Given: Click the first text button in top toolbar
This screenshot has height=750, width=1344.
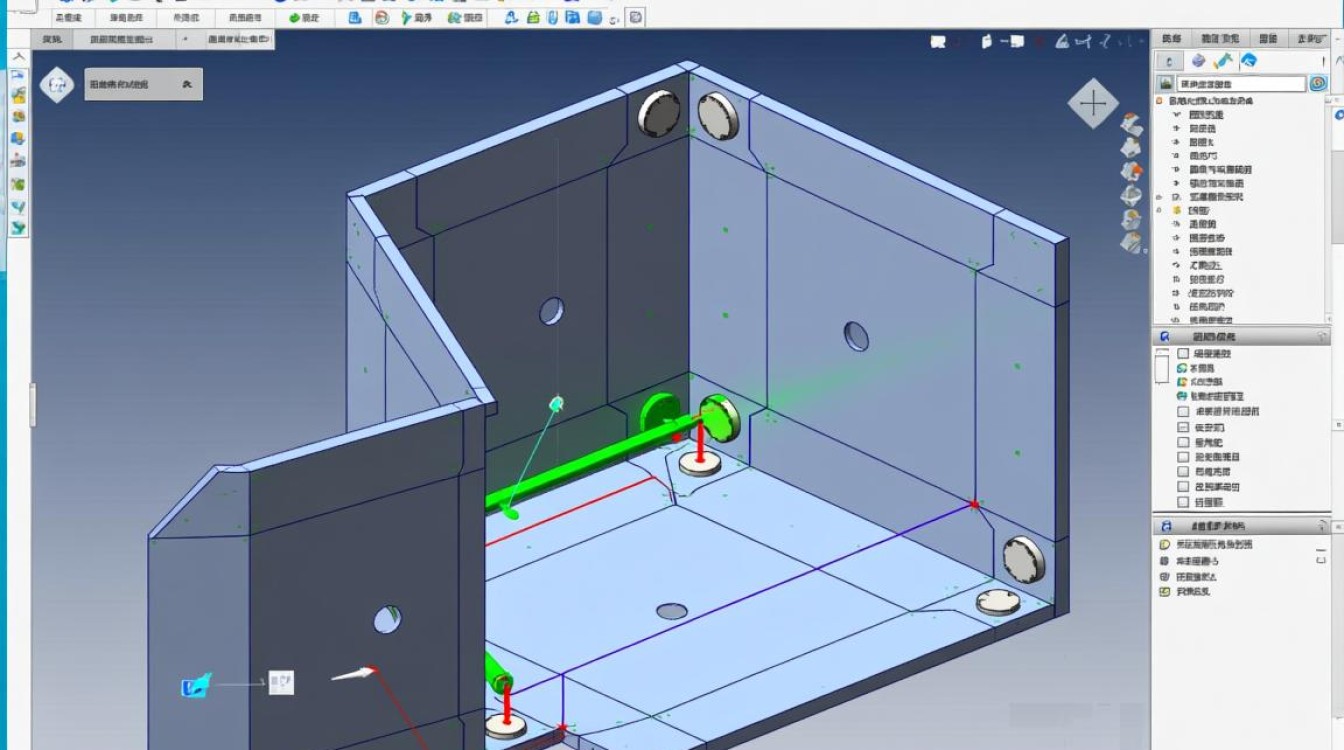Looking at the screenshot, I should (x=69, y=18).
